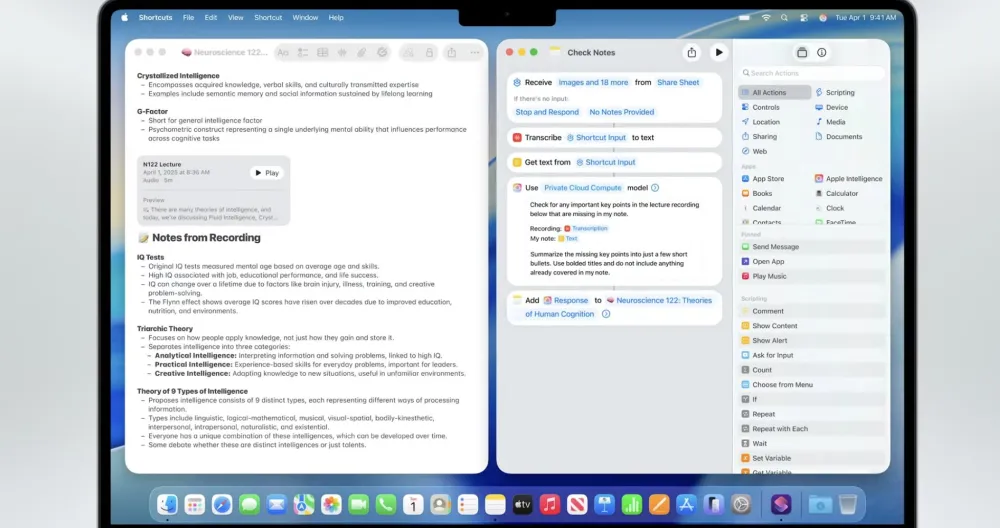Pick Calendar in the apps list

(x=761, y=208)
